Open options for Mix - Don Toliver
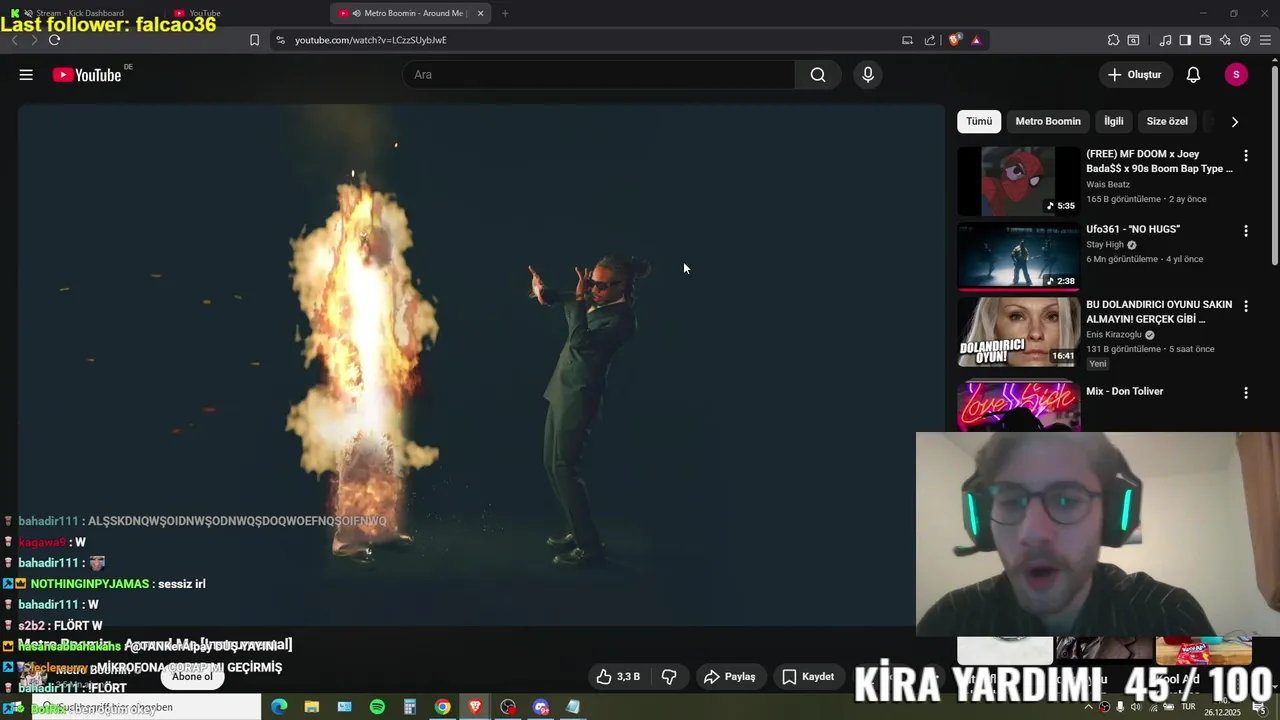 click(x=1246, y=393)
